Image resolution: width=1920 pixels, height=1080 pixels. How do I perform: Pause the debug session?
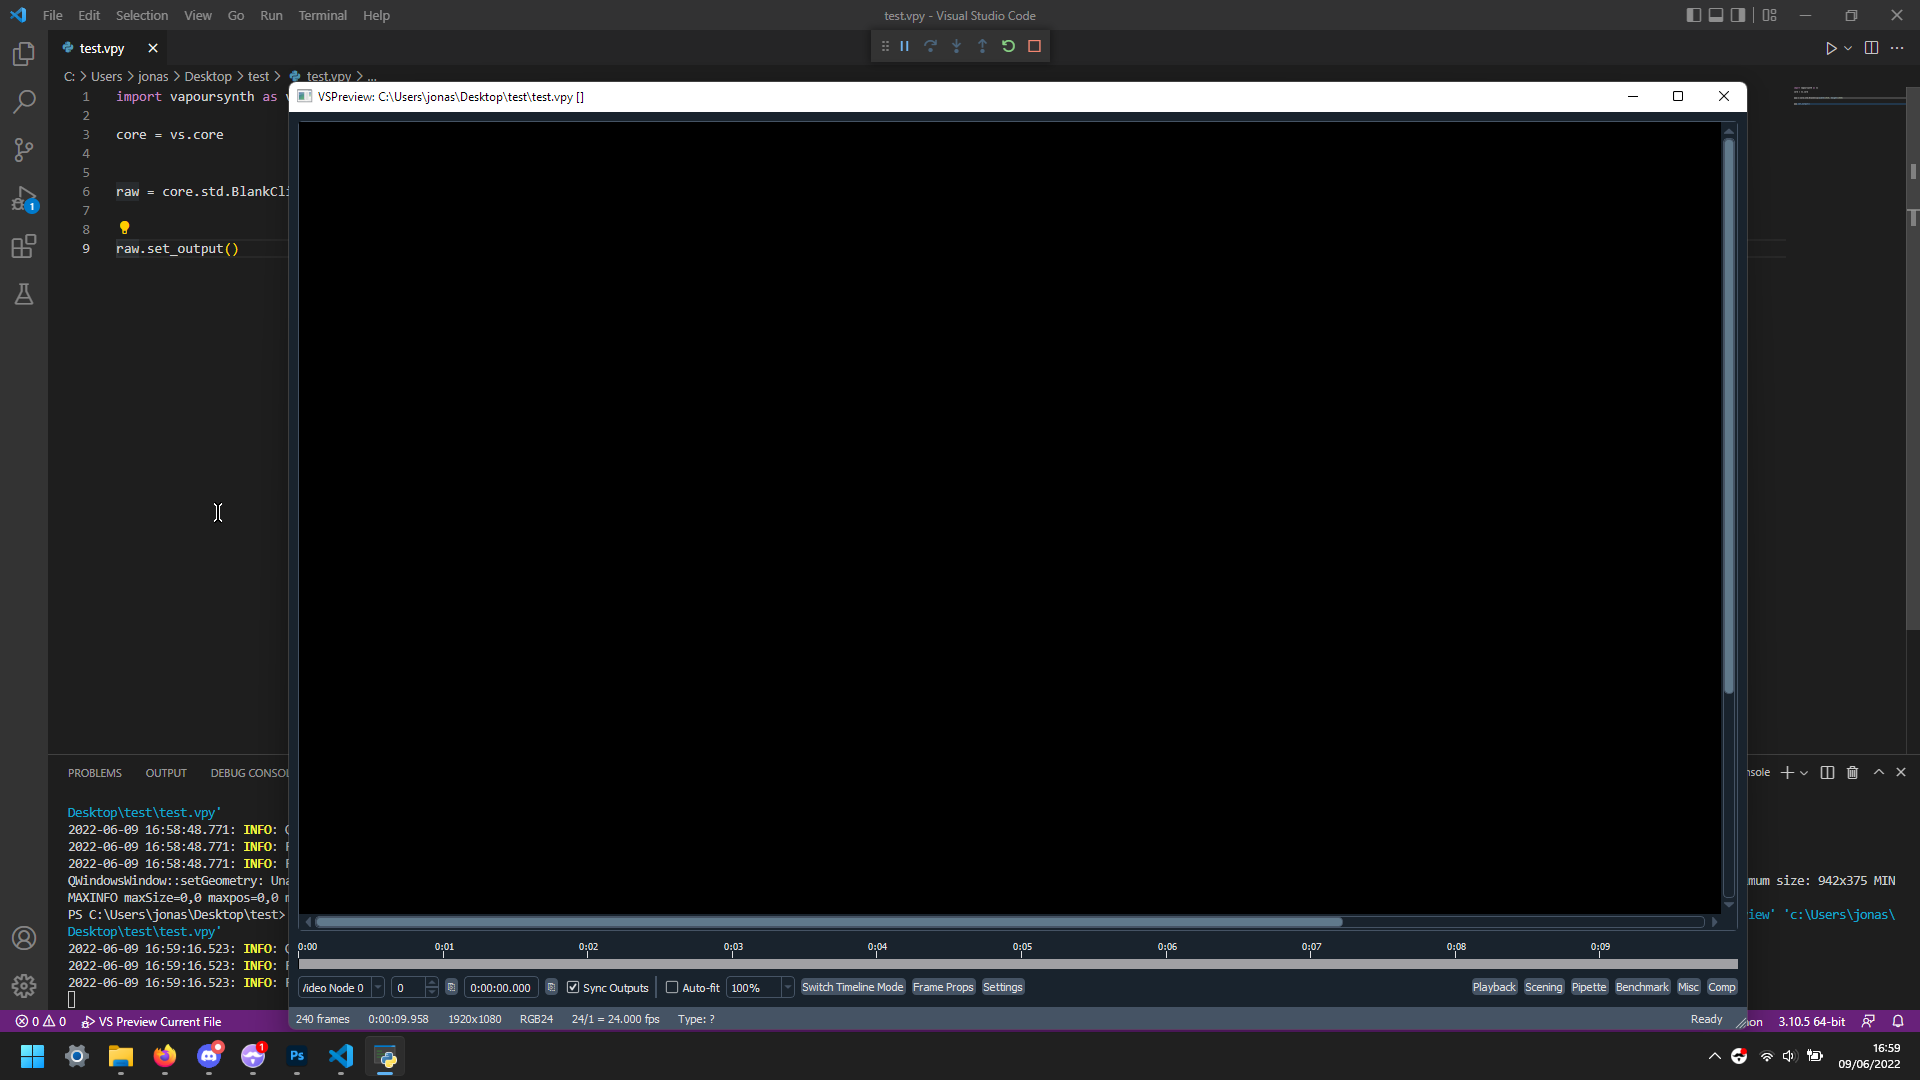click(904, 46)
